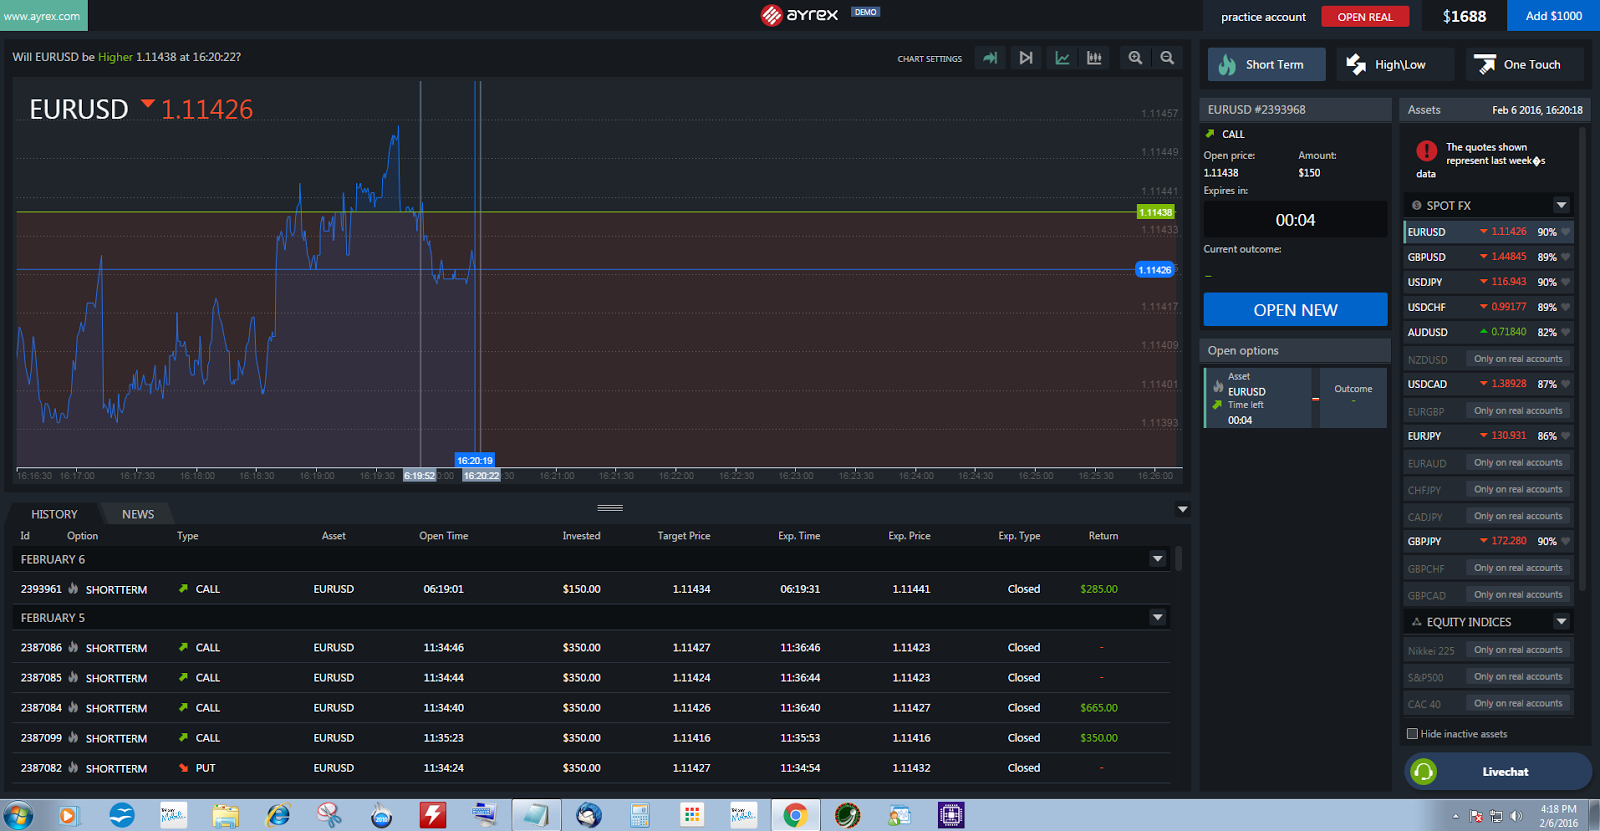Favorite GBPUSD with its heart icon

(x=1566, y=257)
